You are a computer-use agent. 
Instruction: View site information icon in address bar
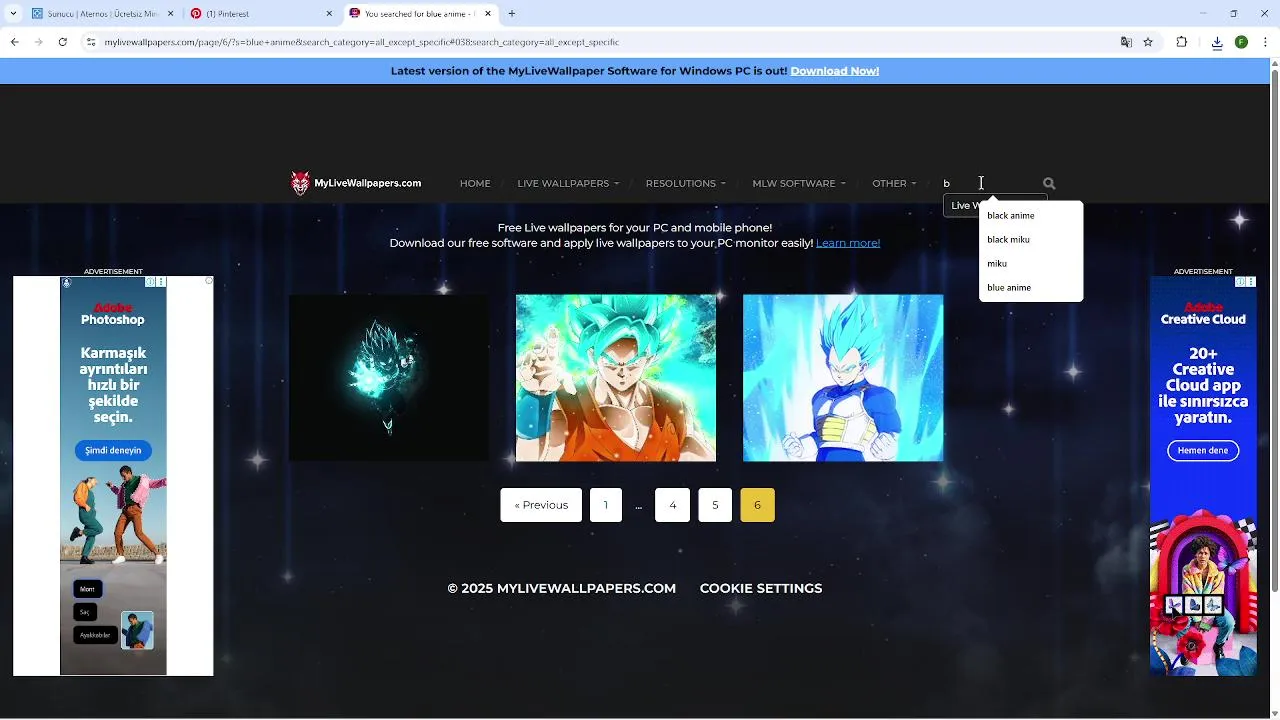point(90,42)
